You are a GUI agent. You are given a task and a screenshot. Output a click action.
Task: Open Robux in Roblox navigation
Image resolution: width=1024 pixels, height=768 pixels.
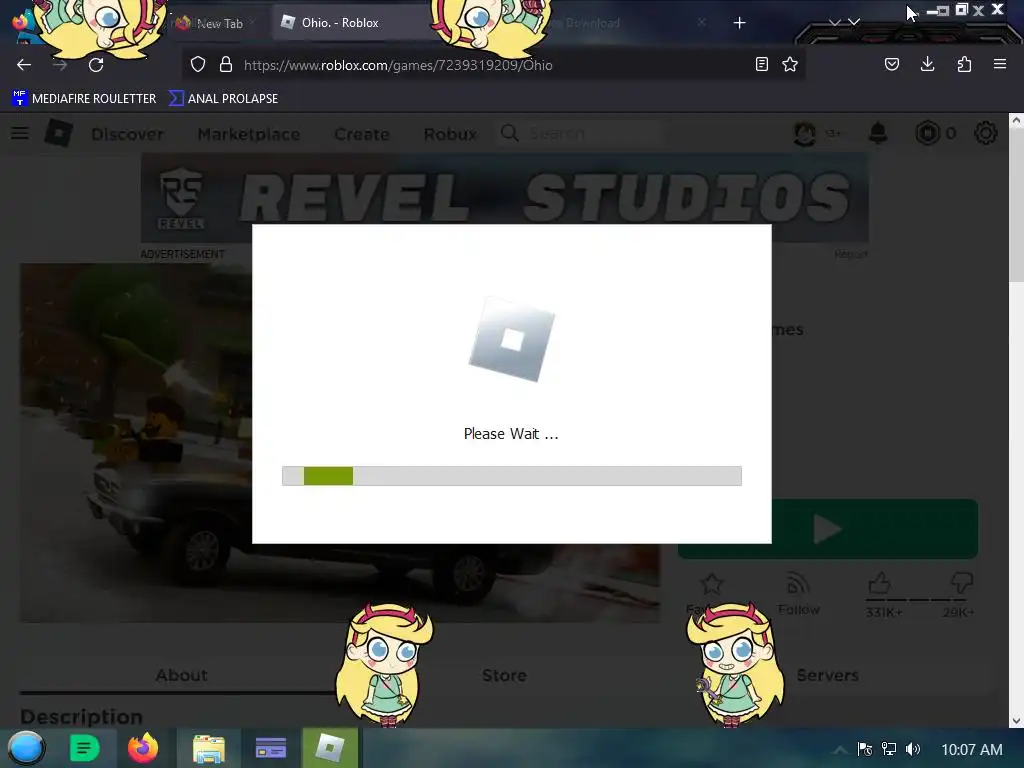click(450, 134)
